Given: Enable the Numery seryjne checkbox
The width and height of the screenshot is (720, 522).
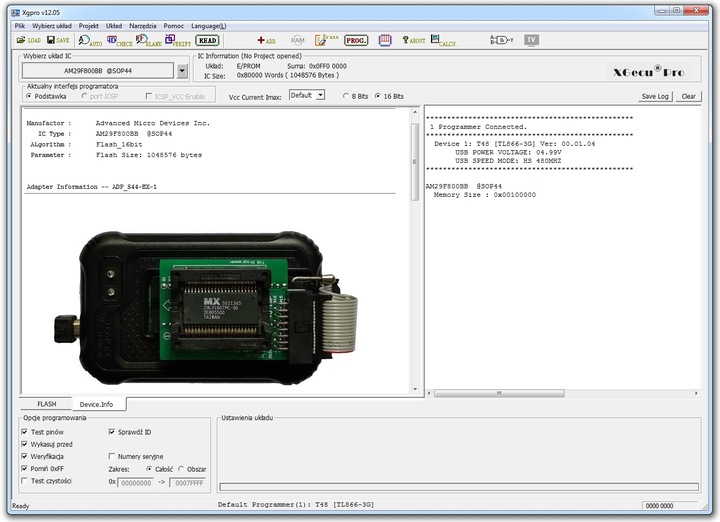Looking at the screenshot, I should 136,456.
